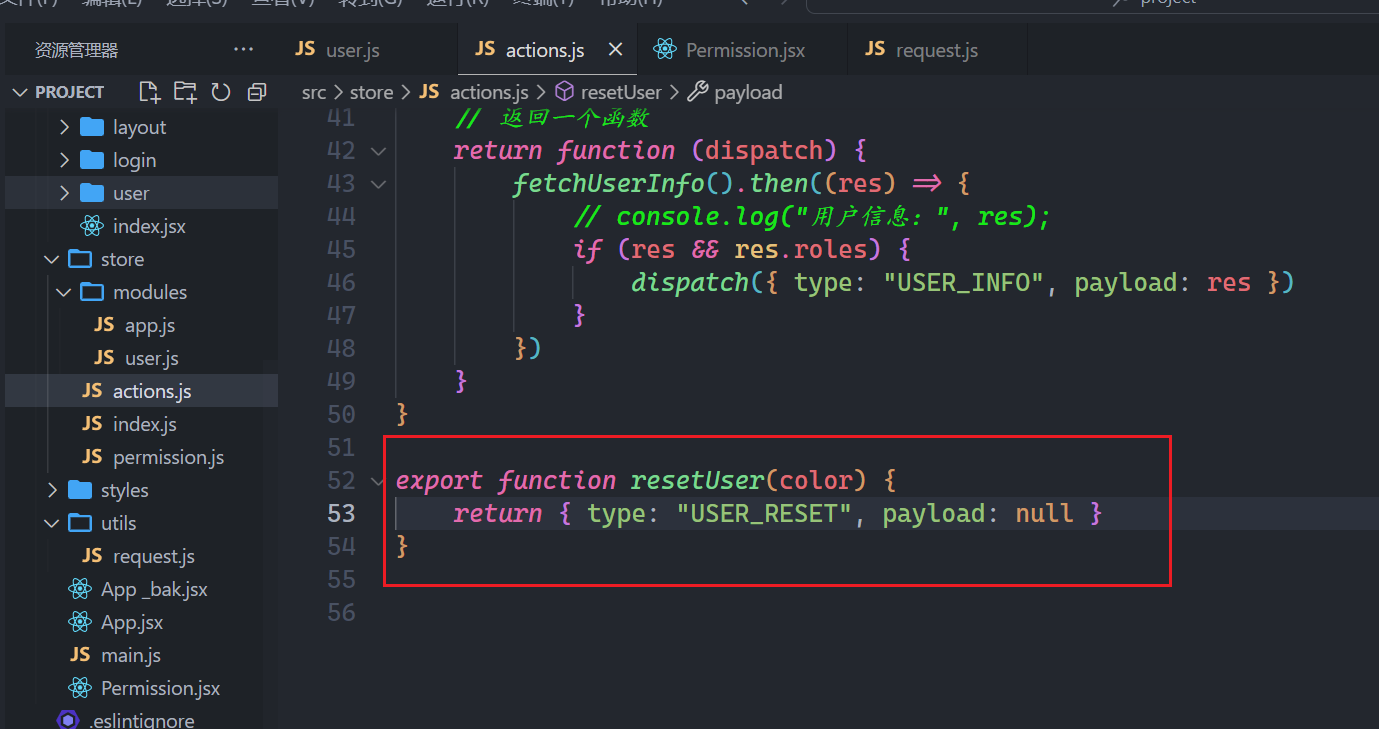1379x729 pixels.
Task: Click the payload breadcrumb symbol
Action: coord(748,92)
